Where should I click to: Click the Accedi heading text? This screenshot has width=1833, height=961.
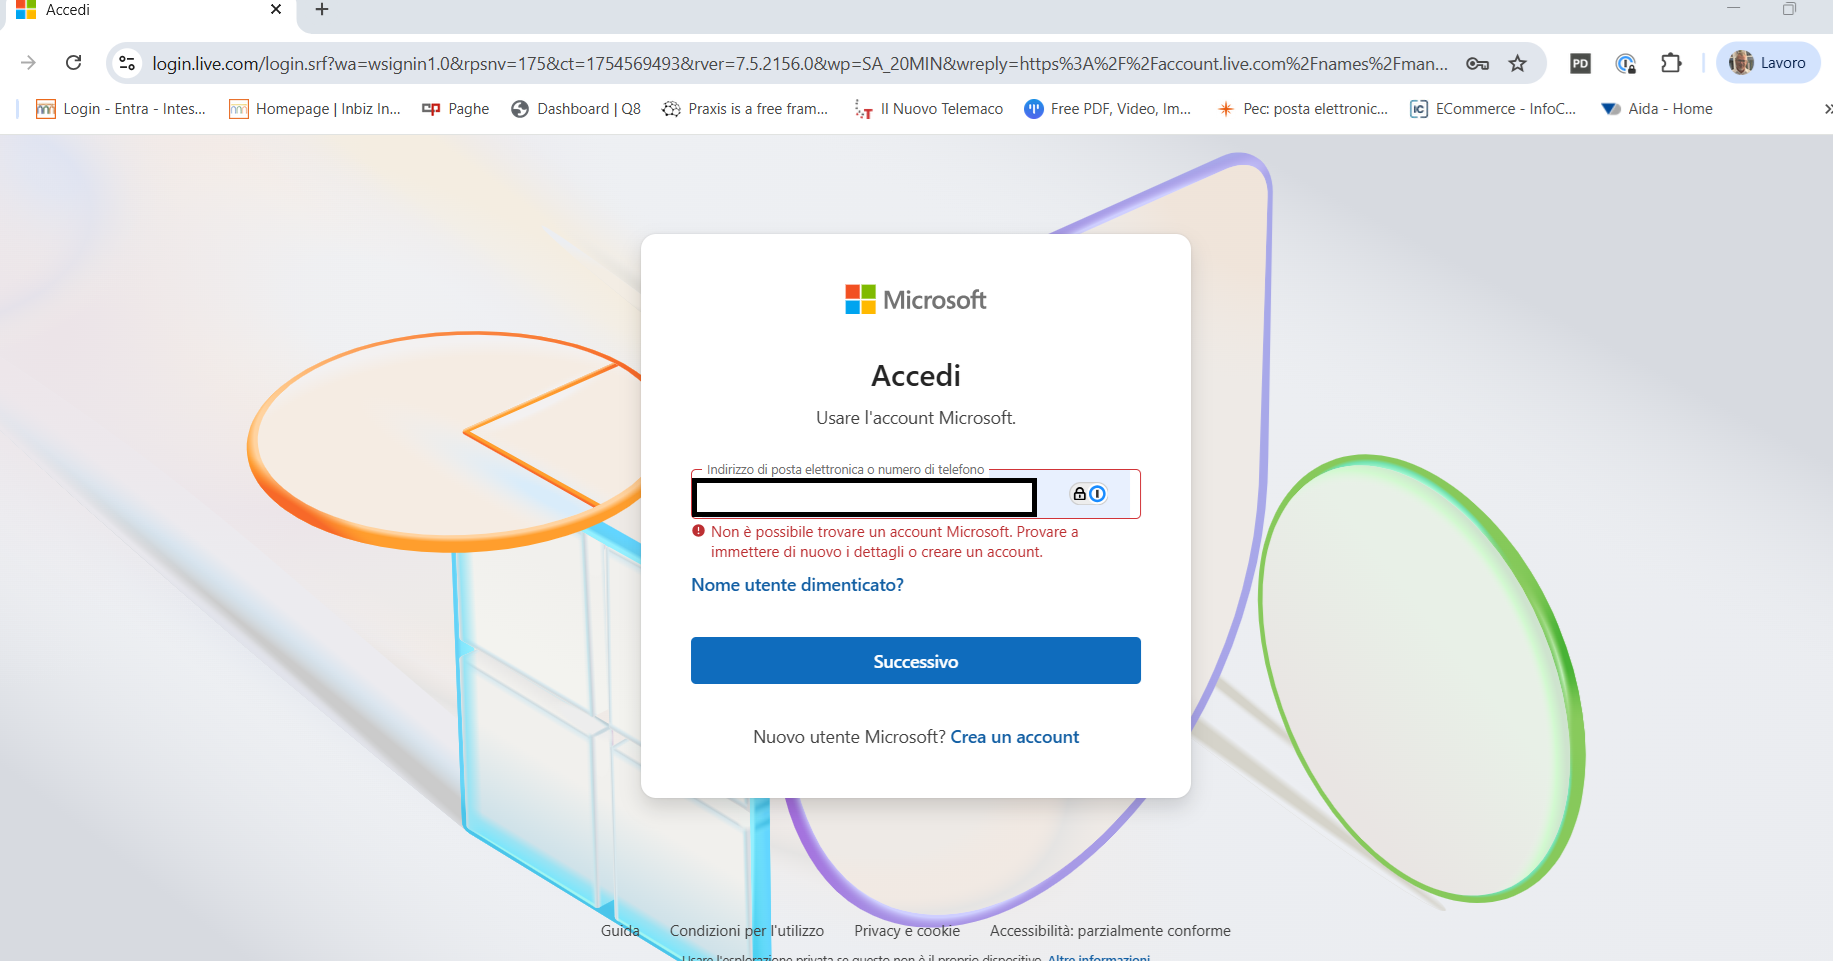click(915, 376)
